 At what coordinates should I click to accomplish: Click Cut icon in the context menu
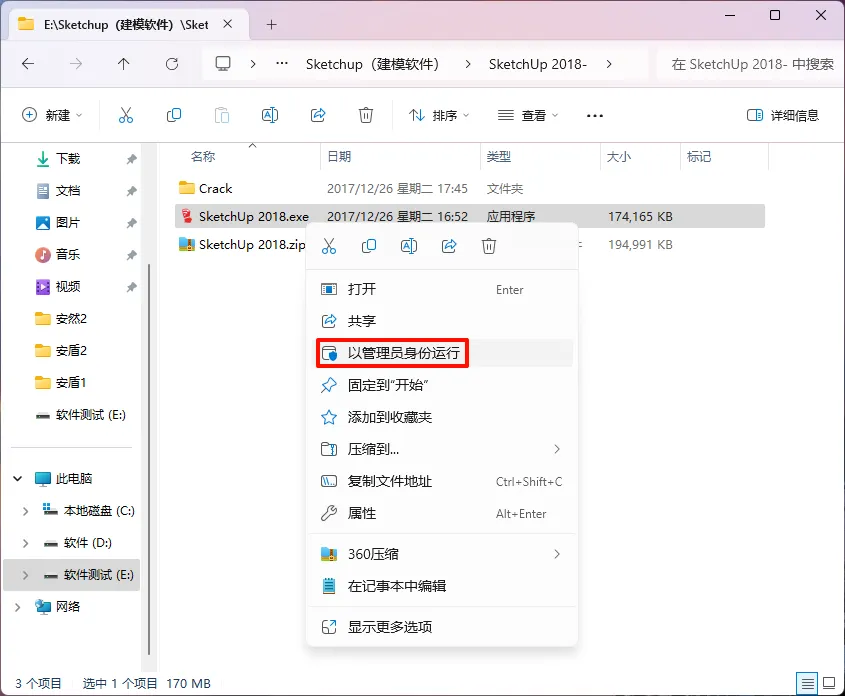pos(329,246)
